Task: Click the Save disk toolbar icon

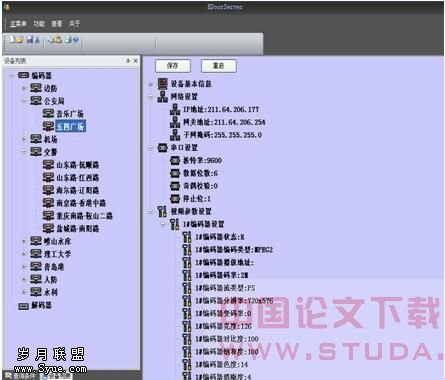Action: tap(30, 40)
